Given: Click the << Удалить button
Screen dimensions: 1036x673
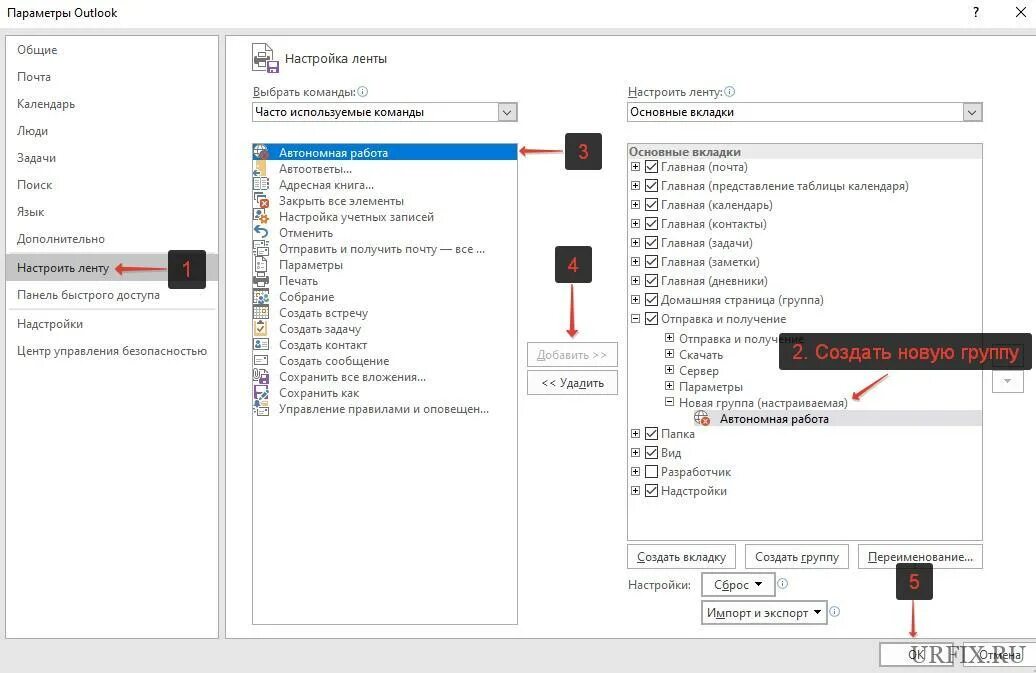Looking at the screenshot, I should tap(572, 383).
